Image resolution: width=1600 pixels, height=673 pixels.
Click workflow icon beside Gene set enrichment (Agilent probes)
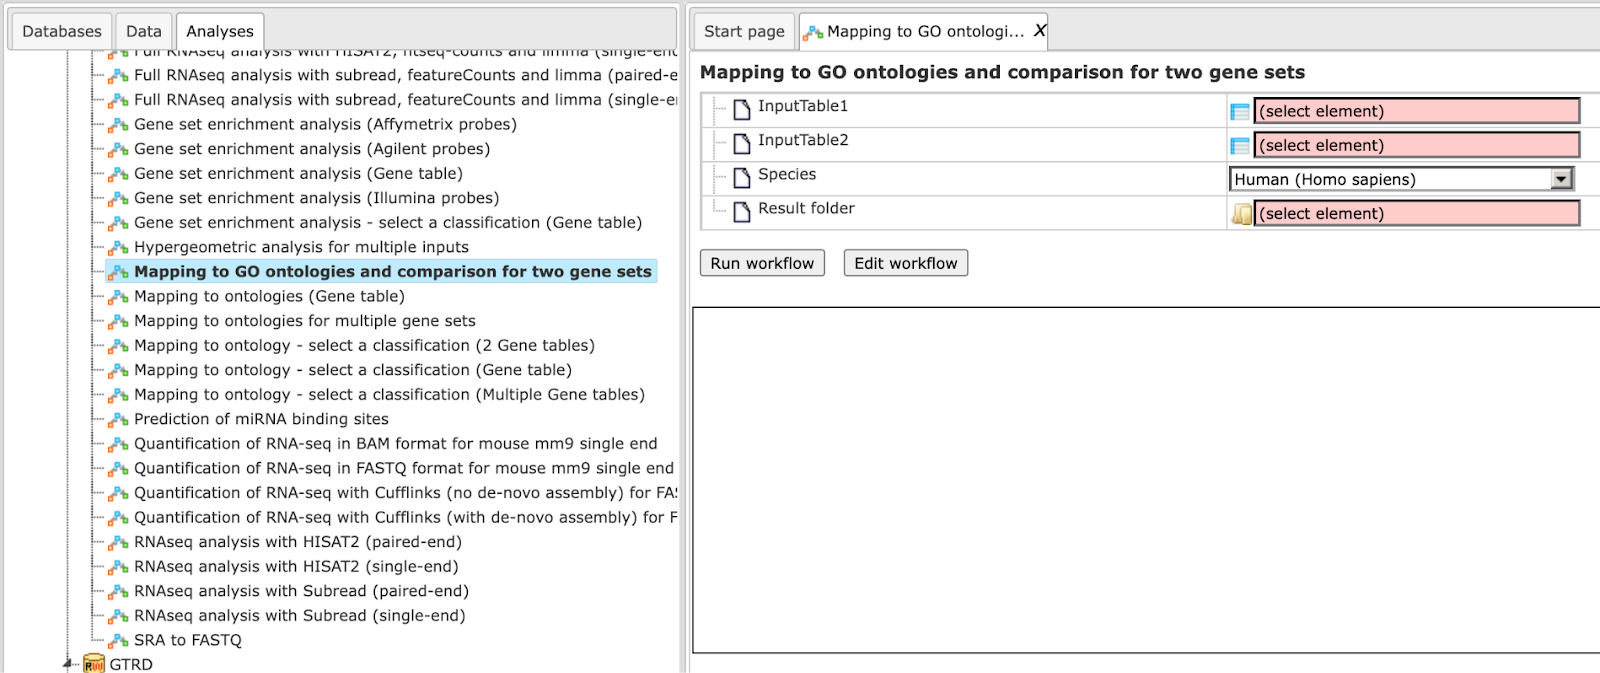click(118, 149)
